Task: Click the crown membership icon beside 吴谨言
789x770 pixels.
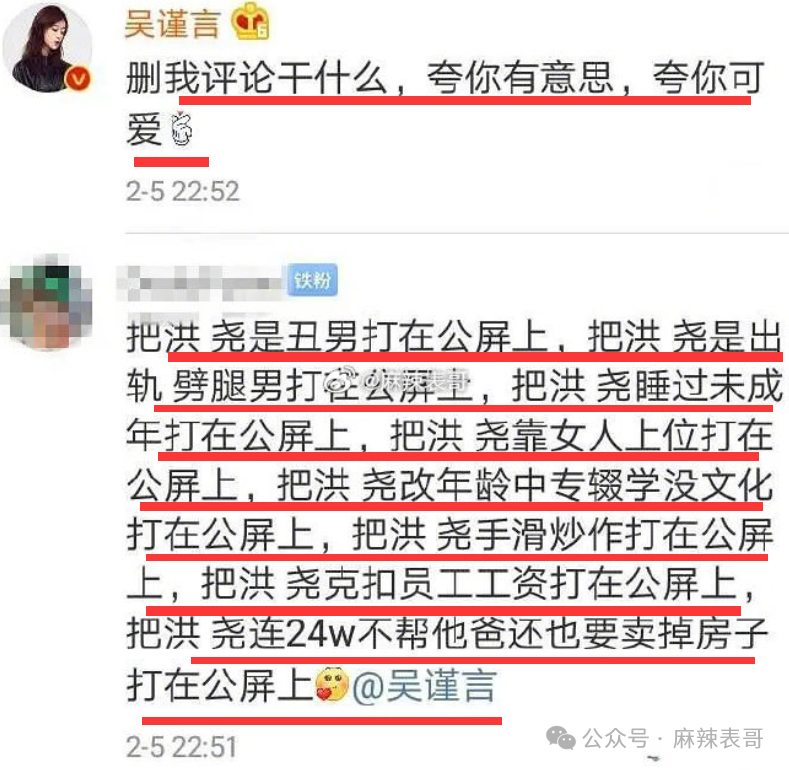Action: 250,24
